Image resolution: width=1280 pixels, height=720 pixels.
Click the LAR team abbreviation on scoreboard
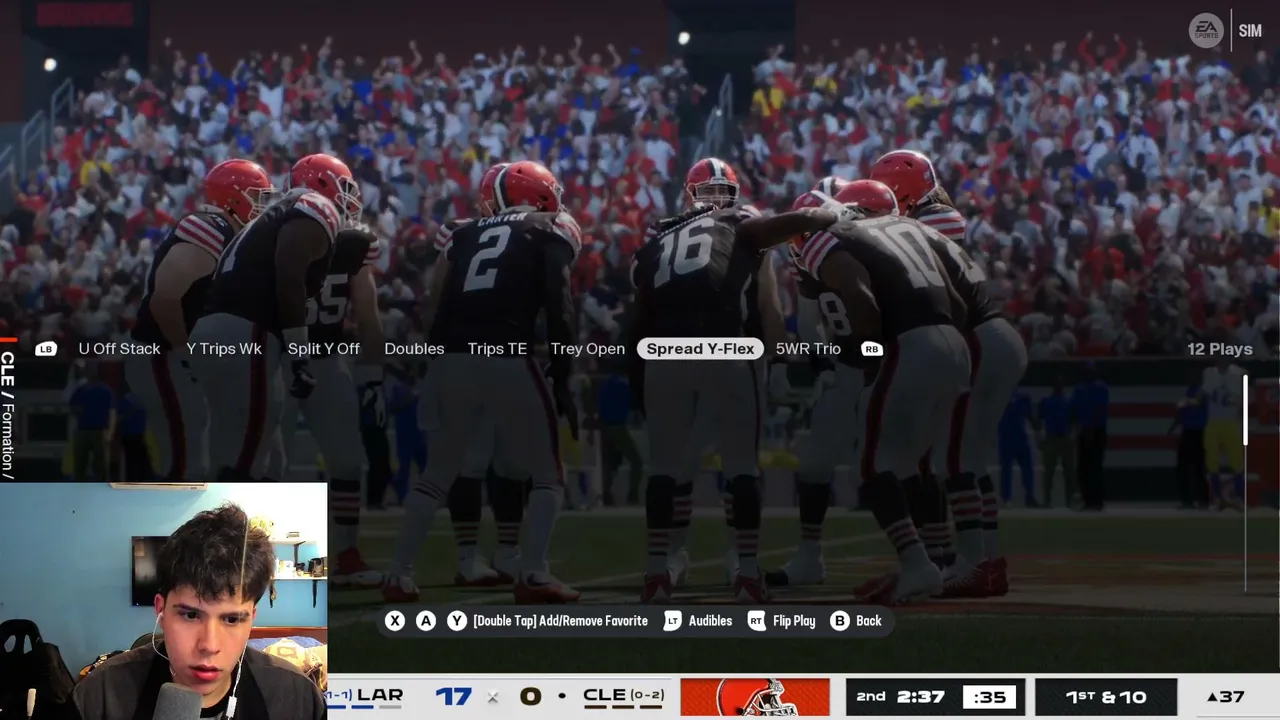click(380, 695)
